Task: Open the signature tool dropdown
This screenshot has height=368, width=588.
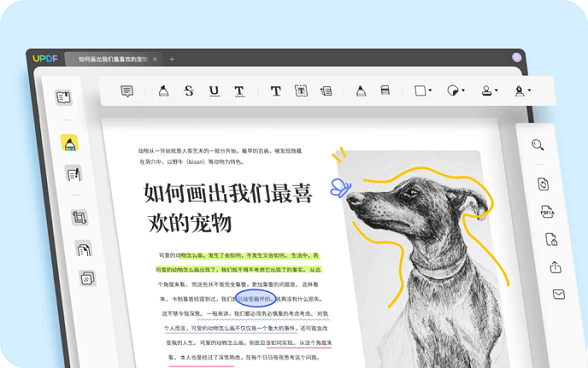Action: click(x=529, y=90)
